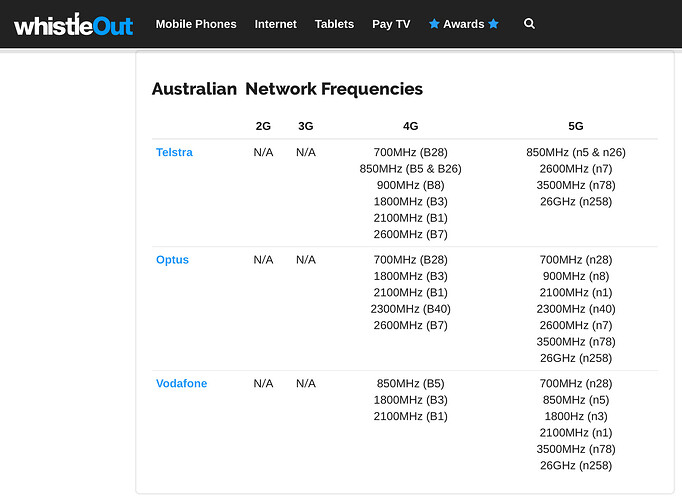682x500 pixels.
Task: Click the WhistleOut logo
Action: click(74, 25)
